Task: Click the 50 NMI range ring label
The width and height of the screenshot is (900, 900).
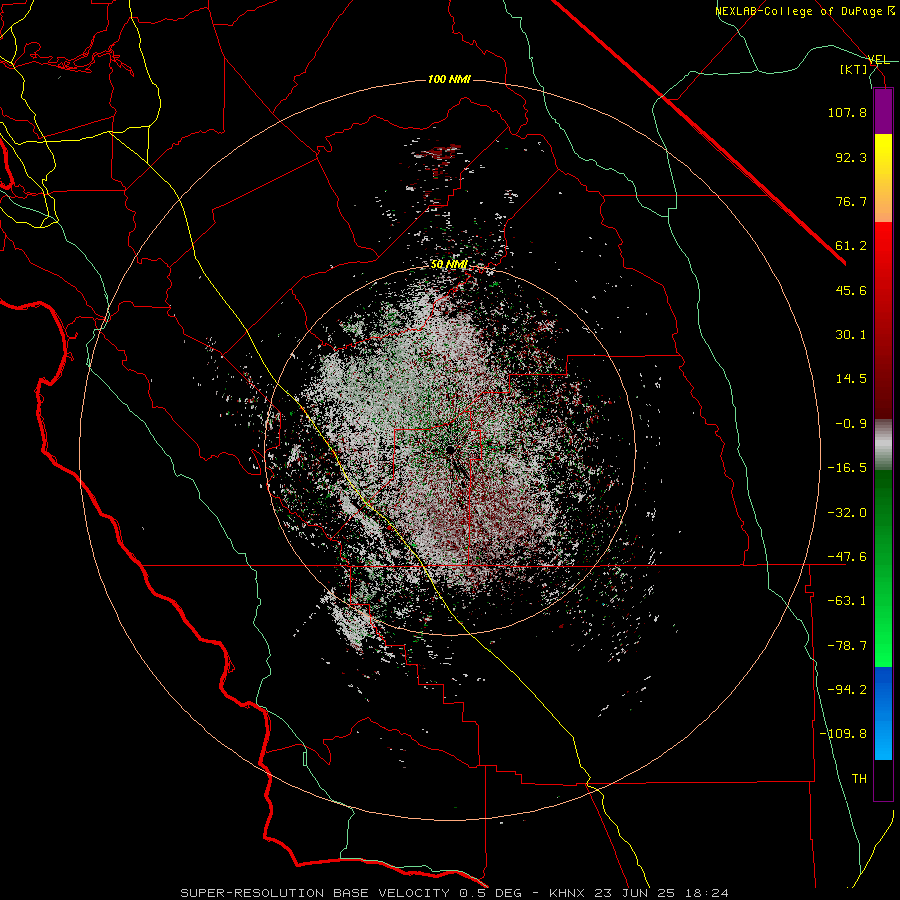Action: pyautogui.click(x=449, y=264)
